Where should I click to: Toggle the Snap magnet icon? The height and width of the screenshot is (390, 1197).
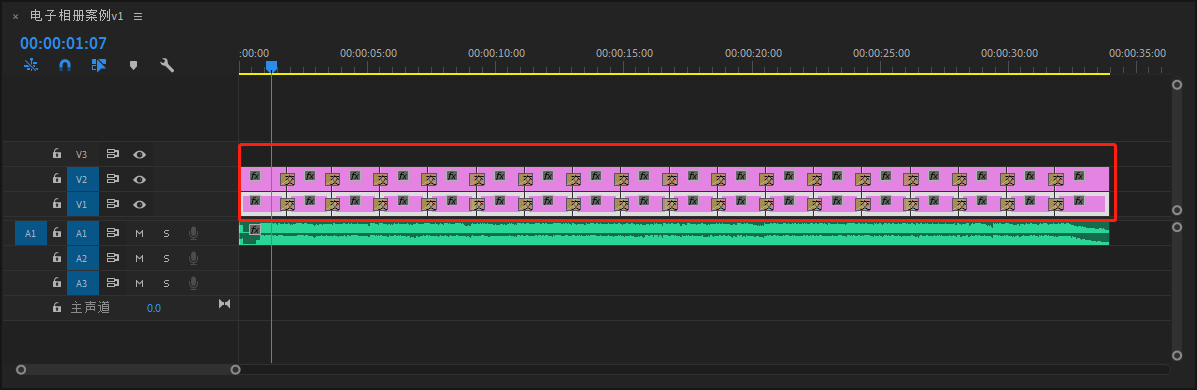(65, 65)
